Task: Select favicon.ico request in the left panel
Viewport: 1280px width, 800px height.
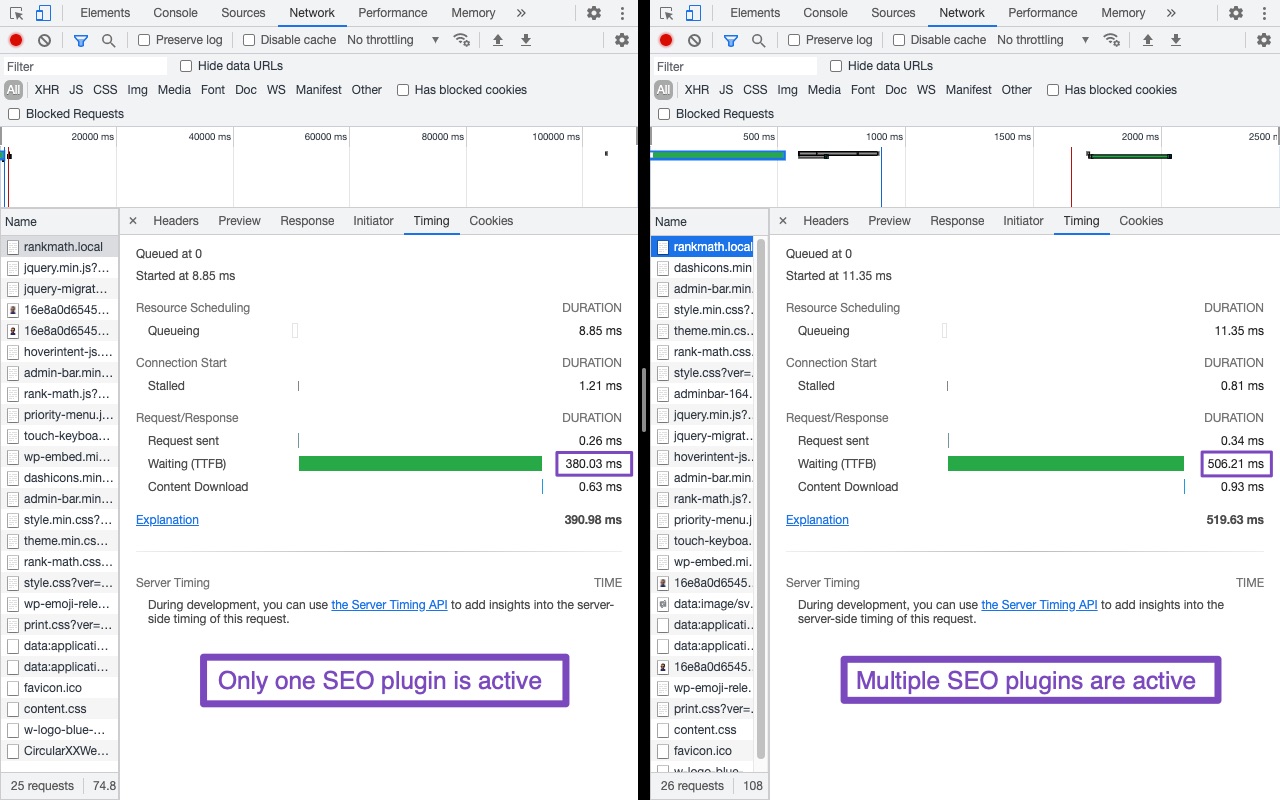Action: [59, 688]
